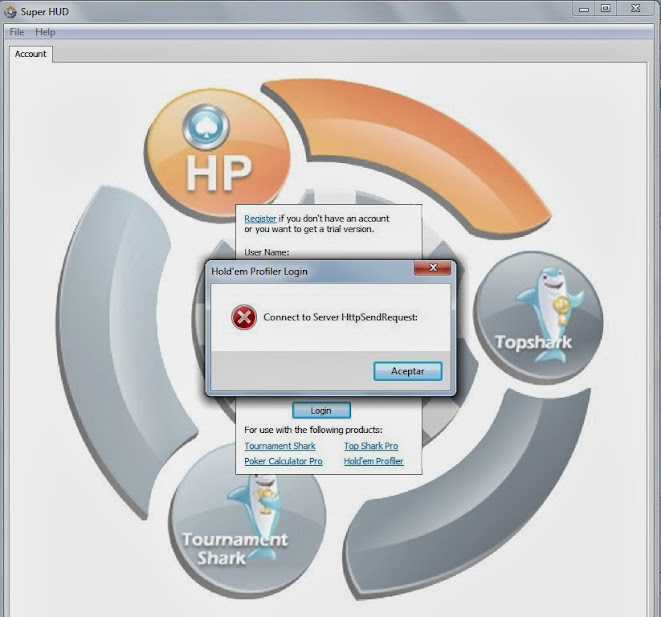
Task: Select the Topshark shark icon
Action: click(538, 317)
